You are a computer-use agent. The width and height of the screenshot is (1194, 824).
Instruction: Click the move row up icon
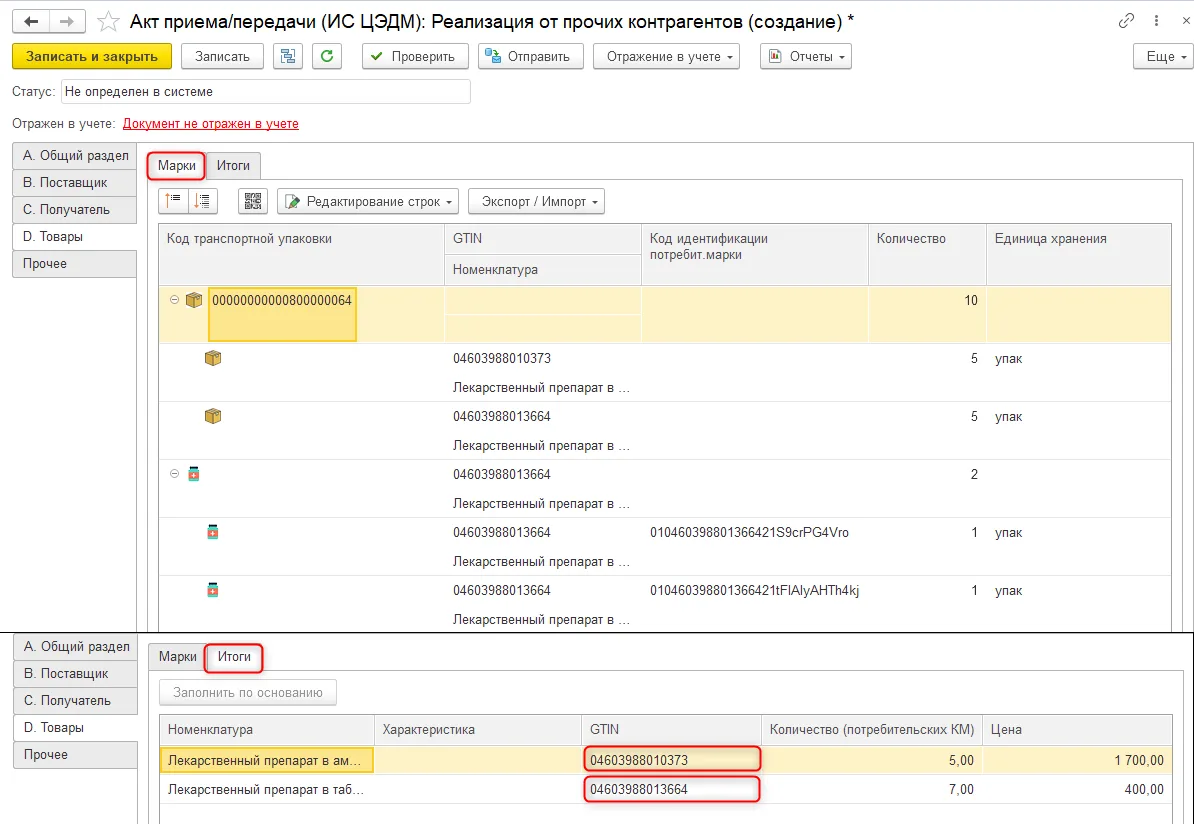(x=173, y=201)
